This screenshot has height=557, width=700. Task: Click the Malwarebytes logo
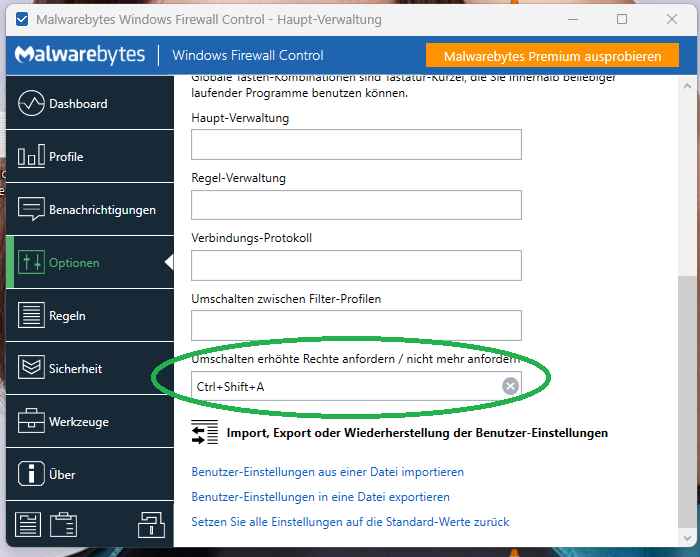pos(80,55)
